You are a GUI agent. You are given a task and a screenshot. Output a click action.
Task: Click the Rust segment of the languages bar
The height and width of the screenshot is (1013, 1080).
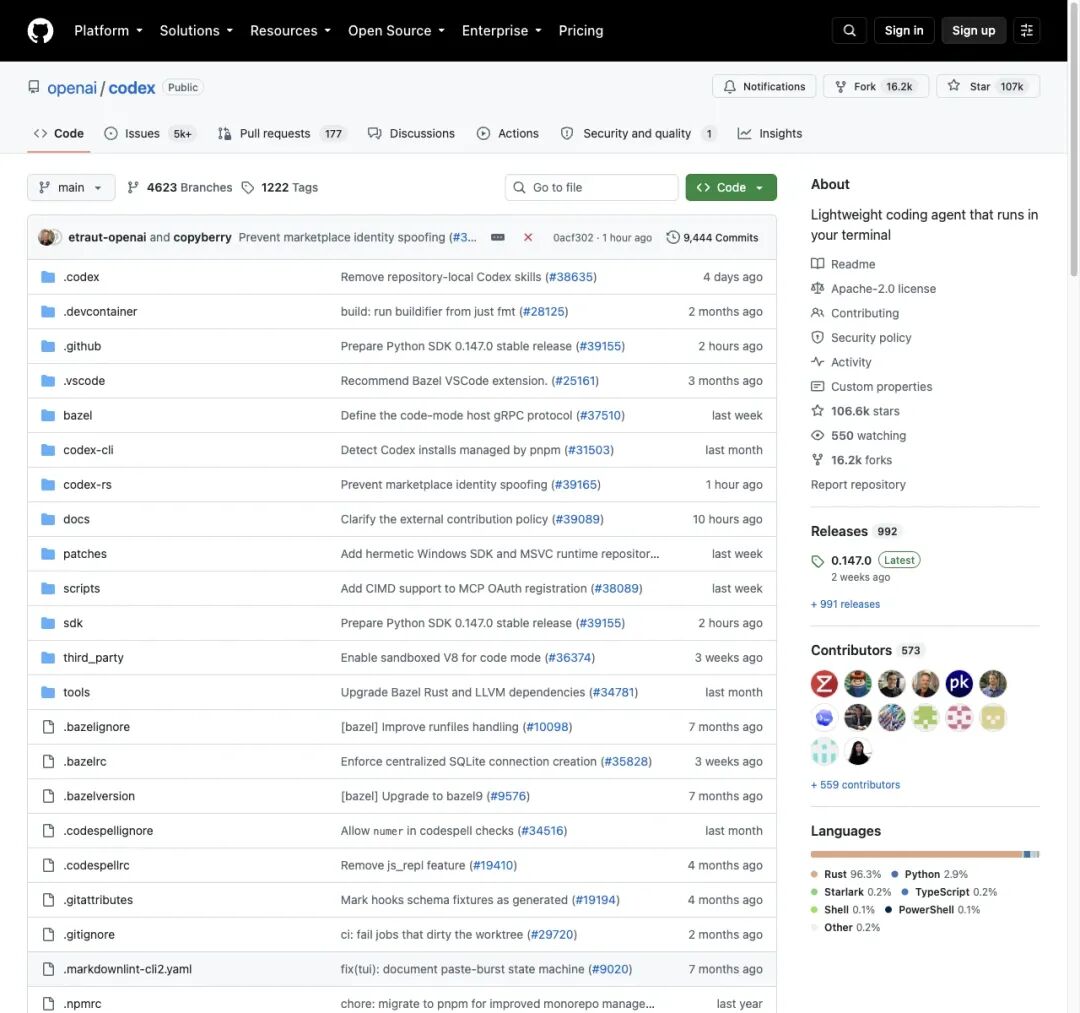(x=916, y=855)
